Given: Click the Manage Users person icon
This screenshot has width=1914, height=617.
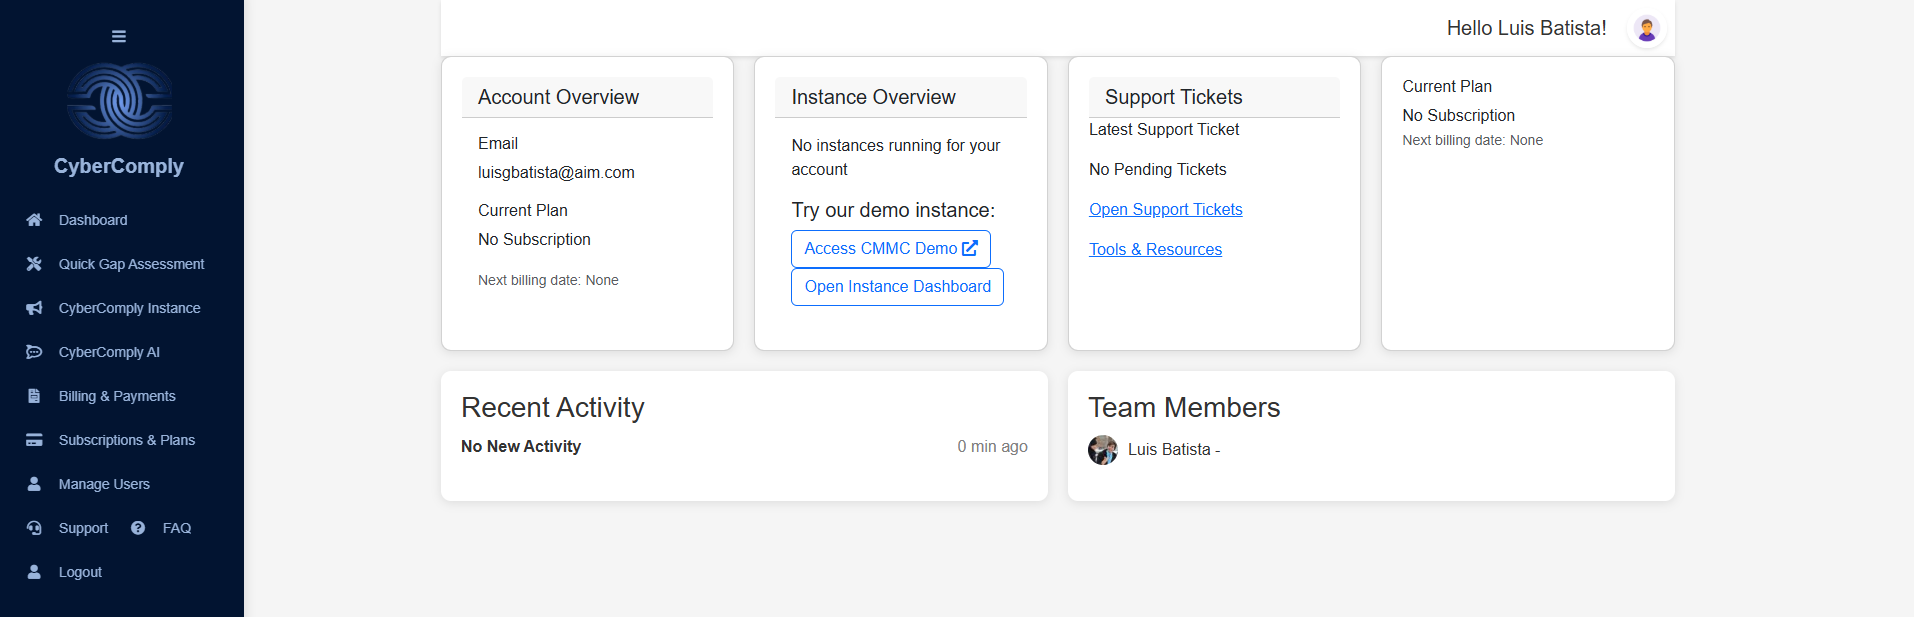Looking at the screenshot, I should pyautogui.click(x=34, y=484).
